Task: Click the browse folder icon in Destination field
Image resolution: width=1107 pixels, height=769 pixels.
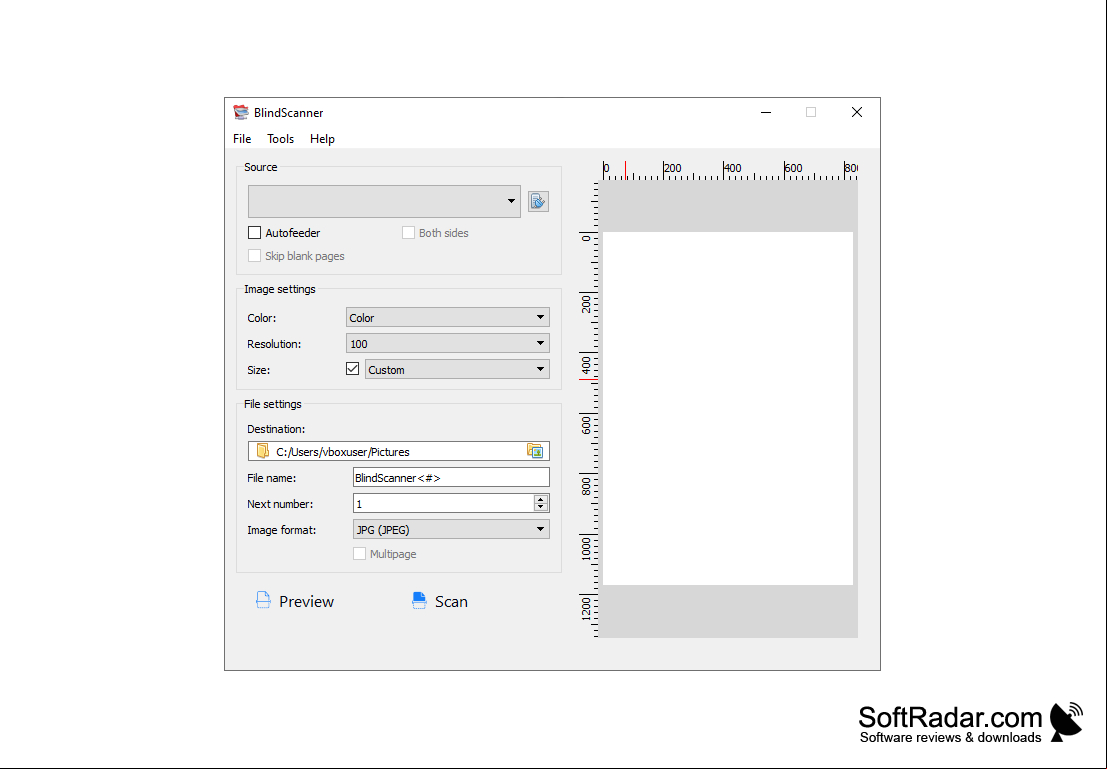Action: [x=534, y=451]
